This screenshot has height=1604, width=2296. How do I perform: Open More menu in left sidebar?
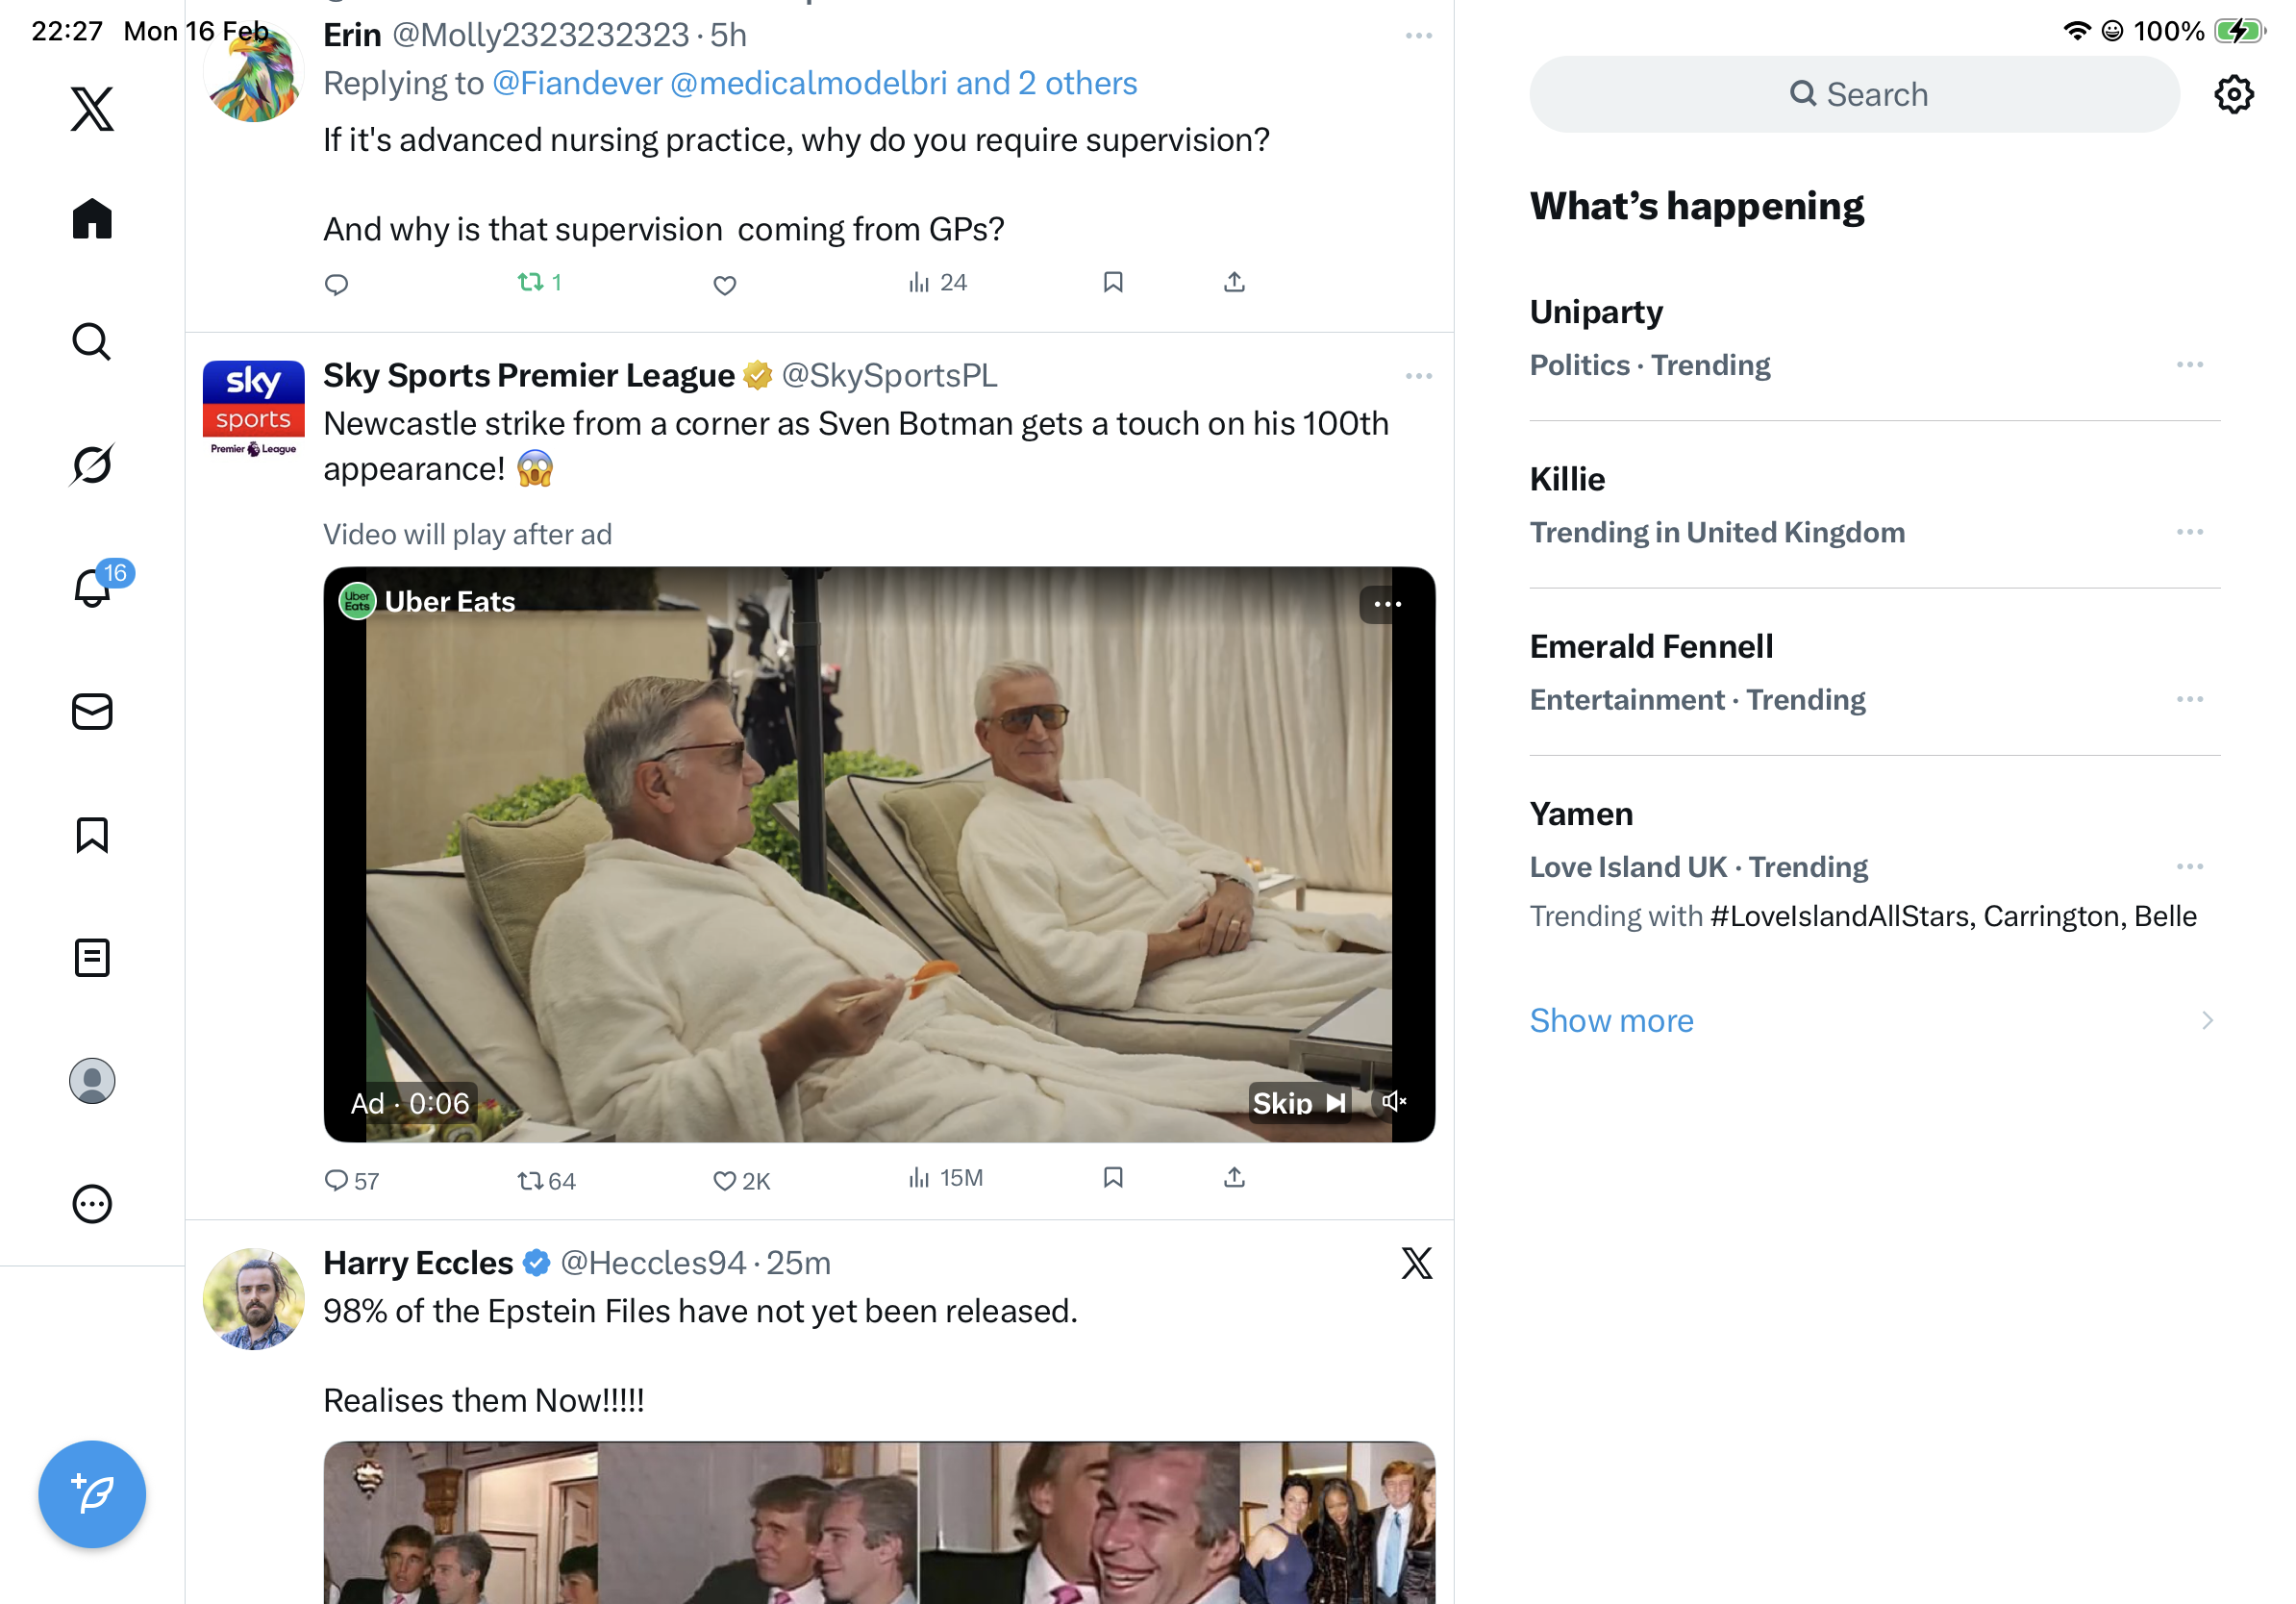point(92,1204)
